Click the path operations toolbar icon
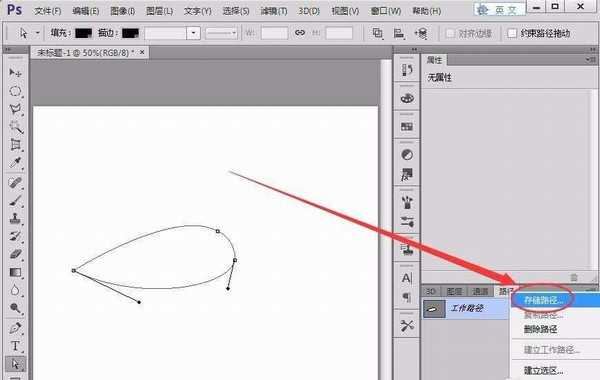This screenshot has height=380, width=600. [378, 33]
